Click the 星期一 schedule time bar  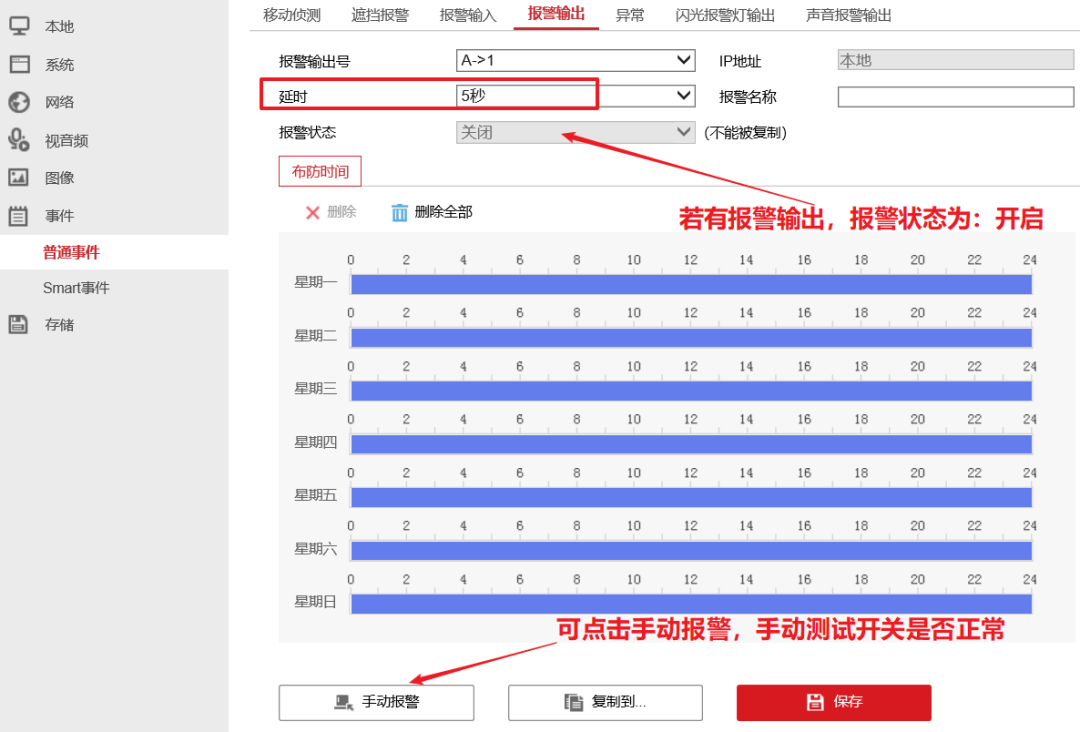pos(690,283)
